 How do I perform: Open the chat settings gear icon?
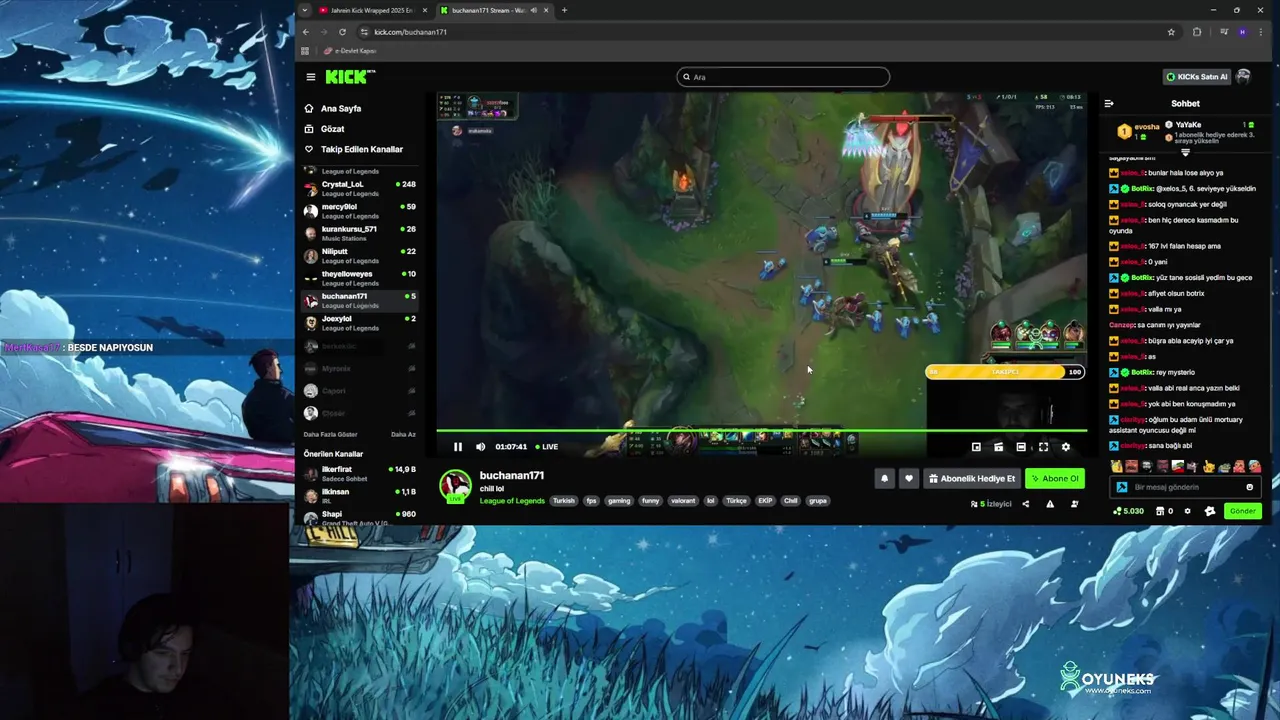[x=1188, y=511]
